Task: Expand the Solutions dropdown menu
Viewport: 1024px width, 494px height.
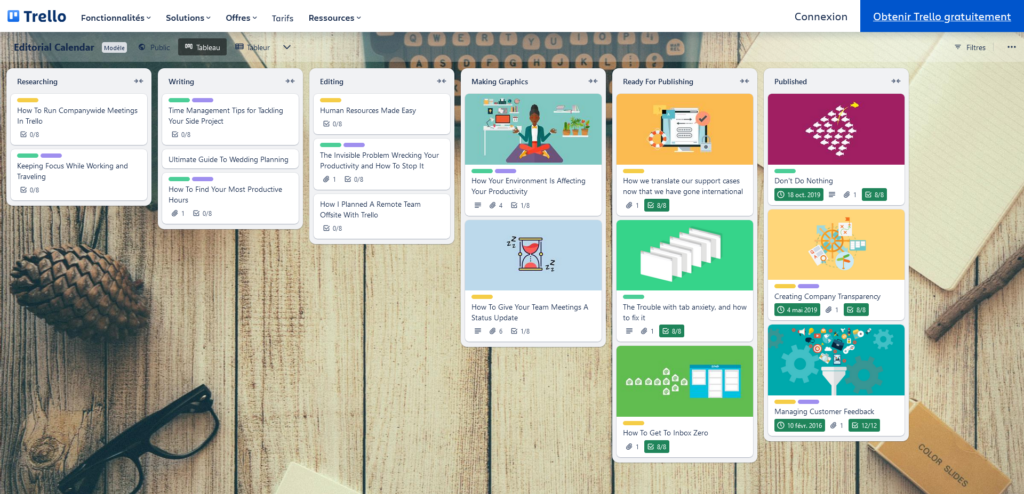Action: click(x=188, y=18)
